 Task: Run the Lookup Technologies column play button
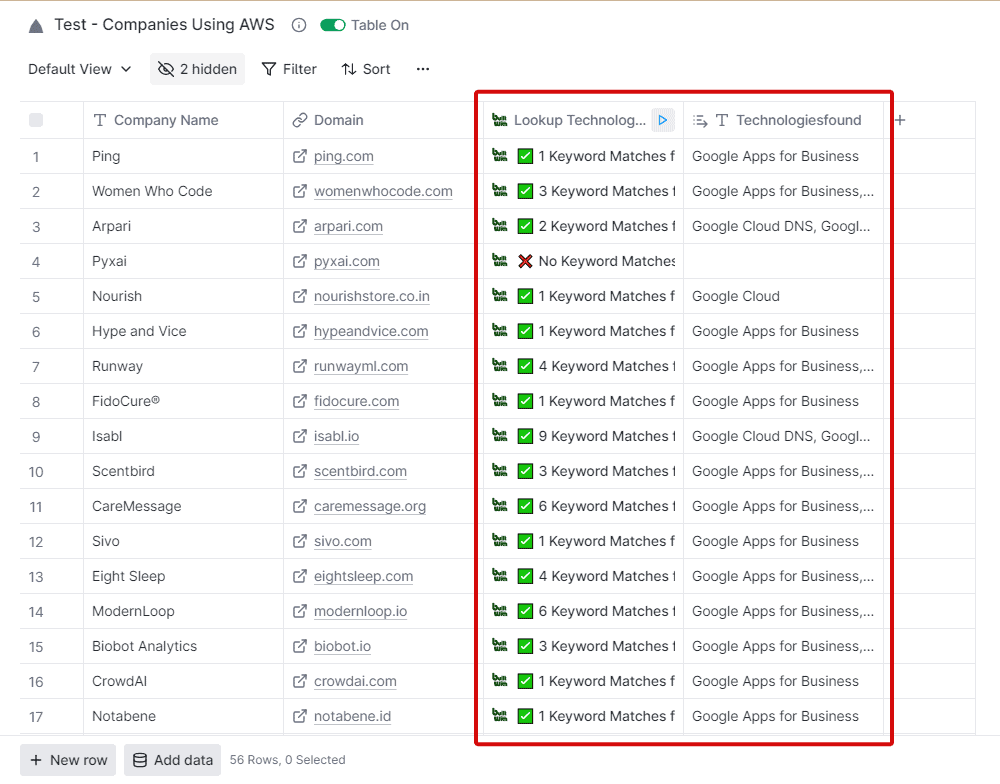coord(662,120)
